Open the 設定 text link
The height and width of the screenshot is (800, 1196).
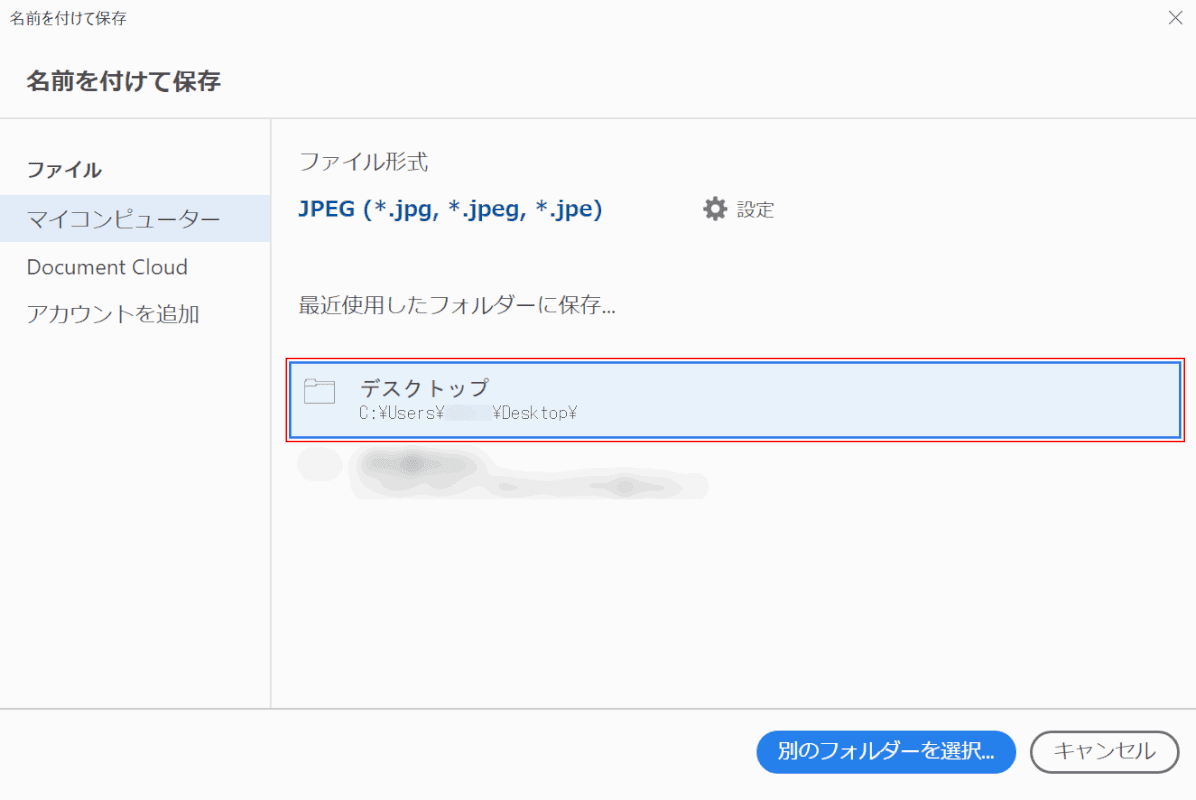click(755, 210)
